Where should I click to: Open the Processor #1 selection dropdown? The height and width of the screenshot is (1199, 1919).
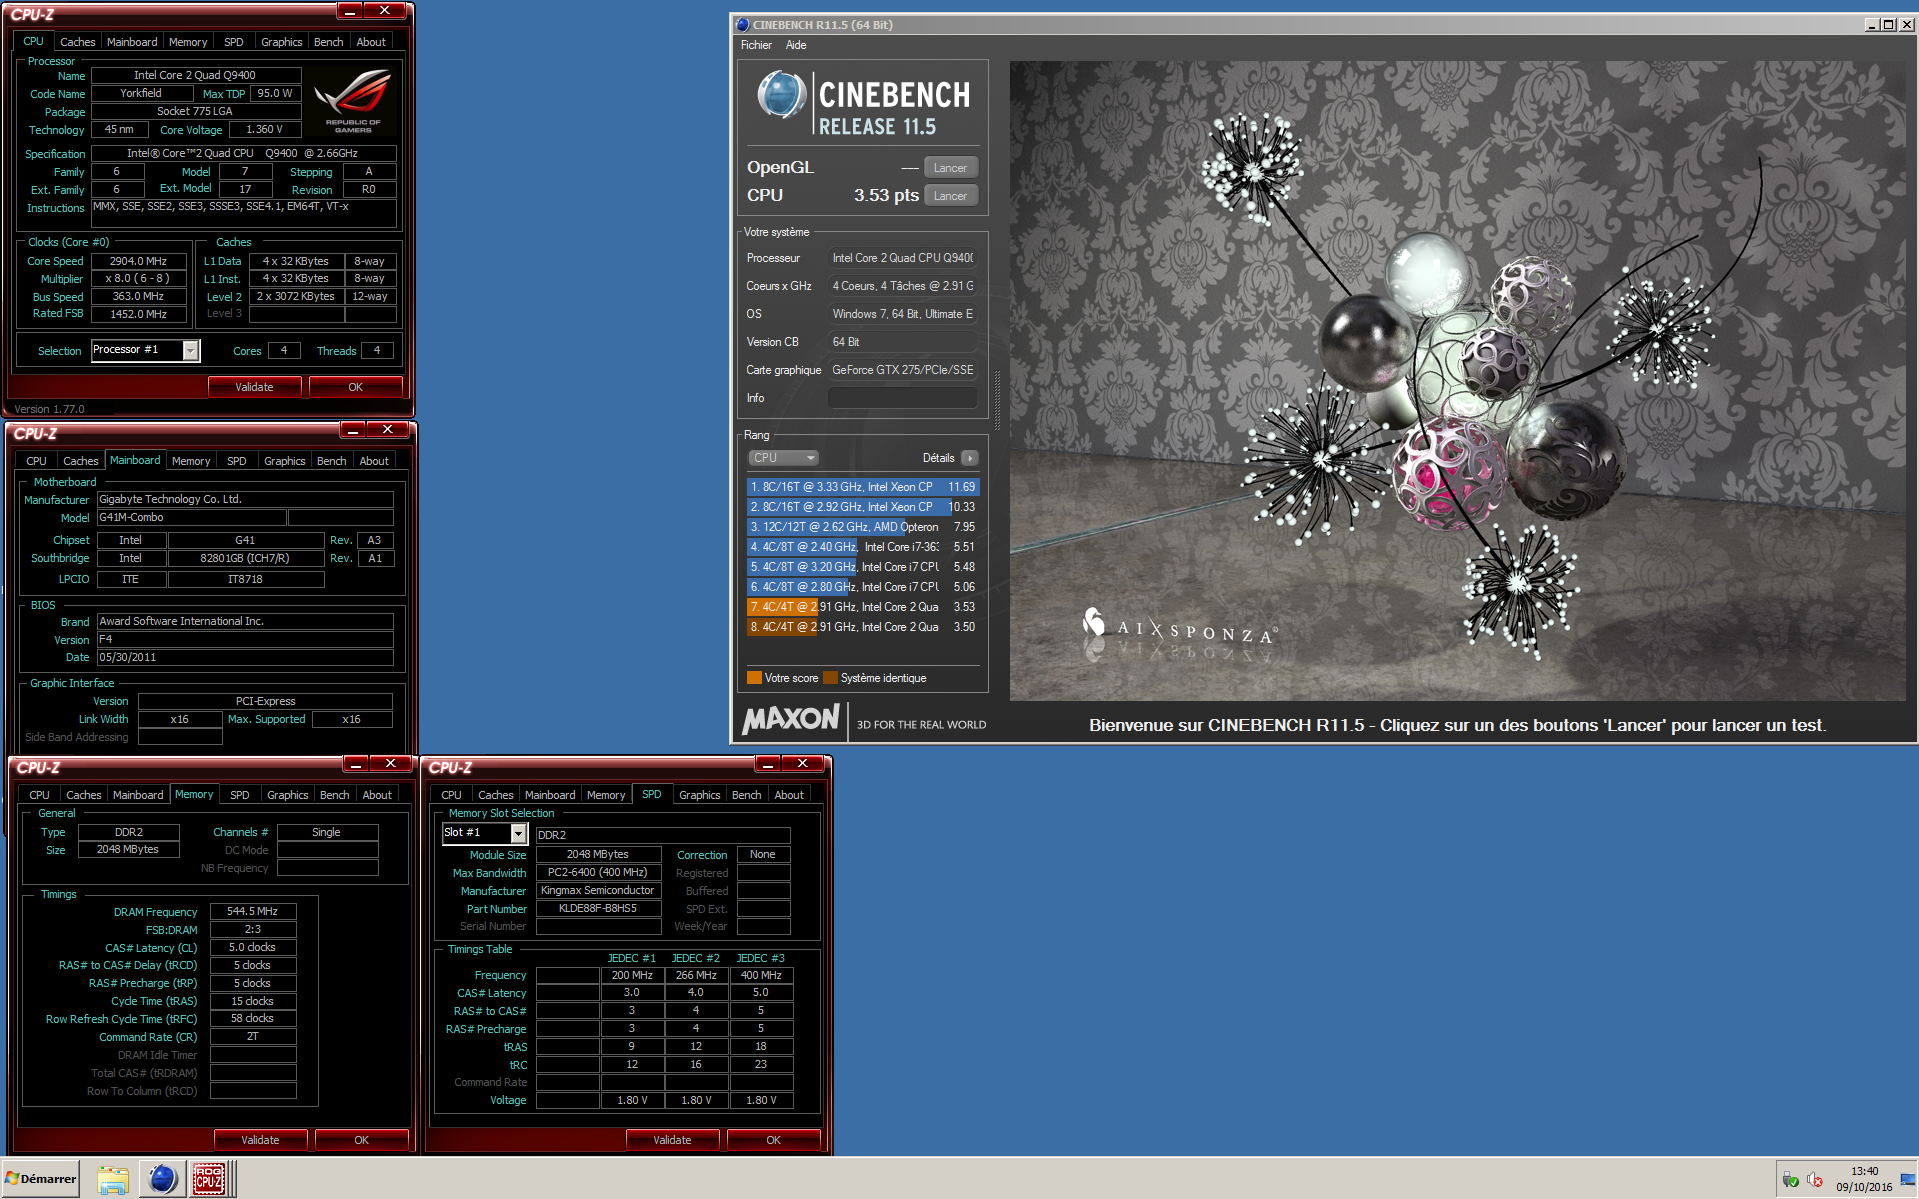click(x=190, y=350)
